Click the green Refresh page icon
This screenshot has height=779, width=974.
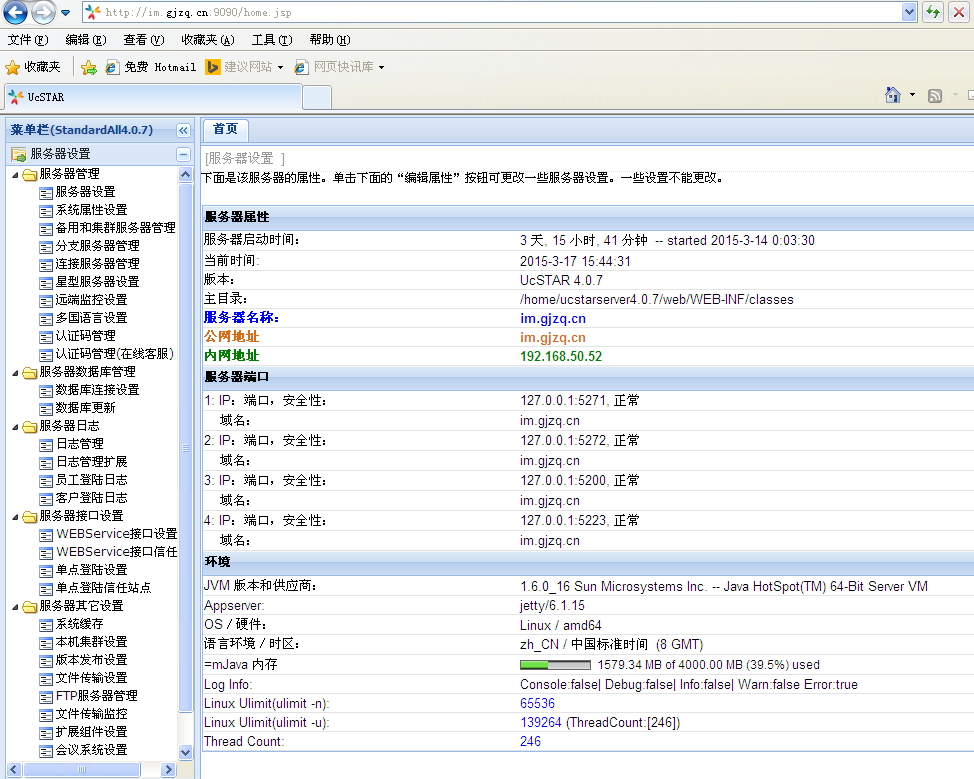point(933,12)
